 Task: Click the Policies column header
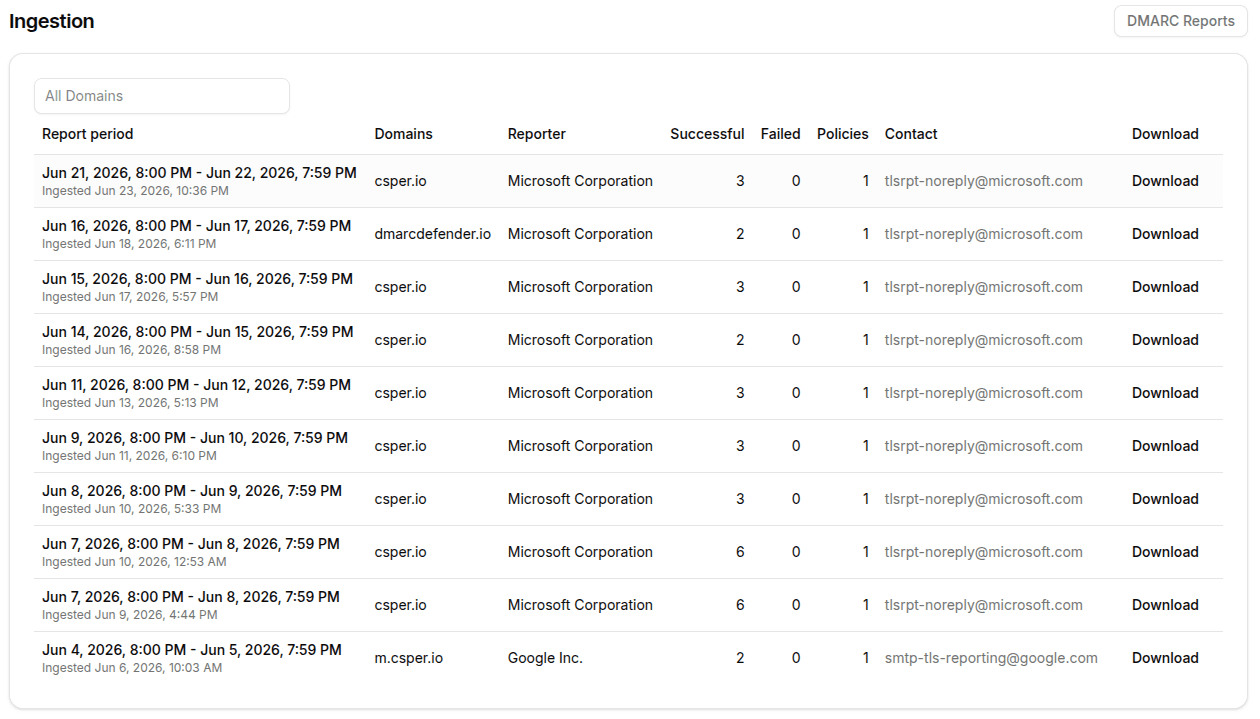point(843,134)
